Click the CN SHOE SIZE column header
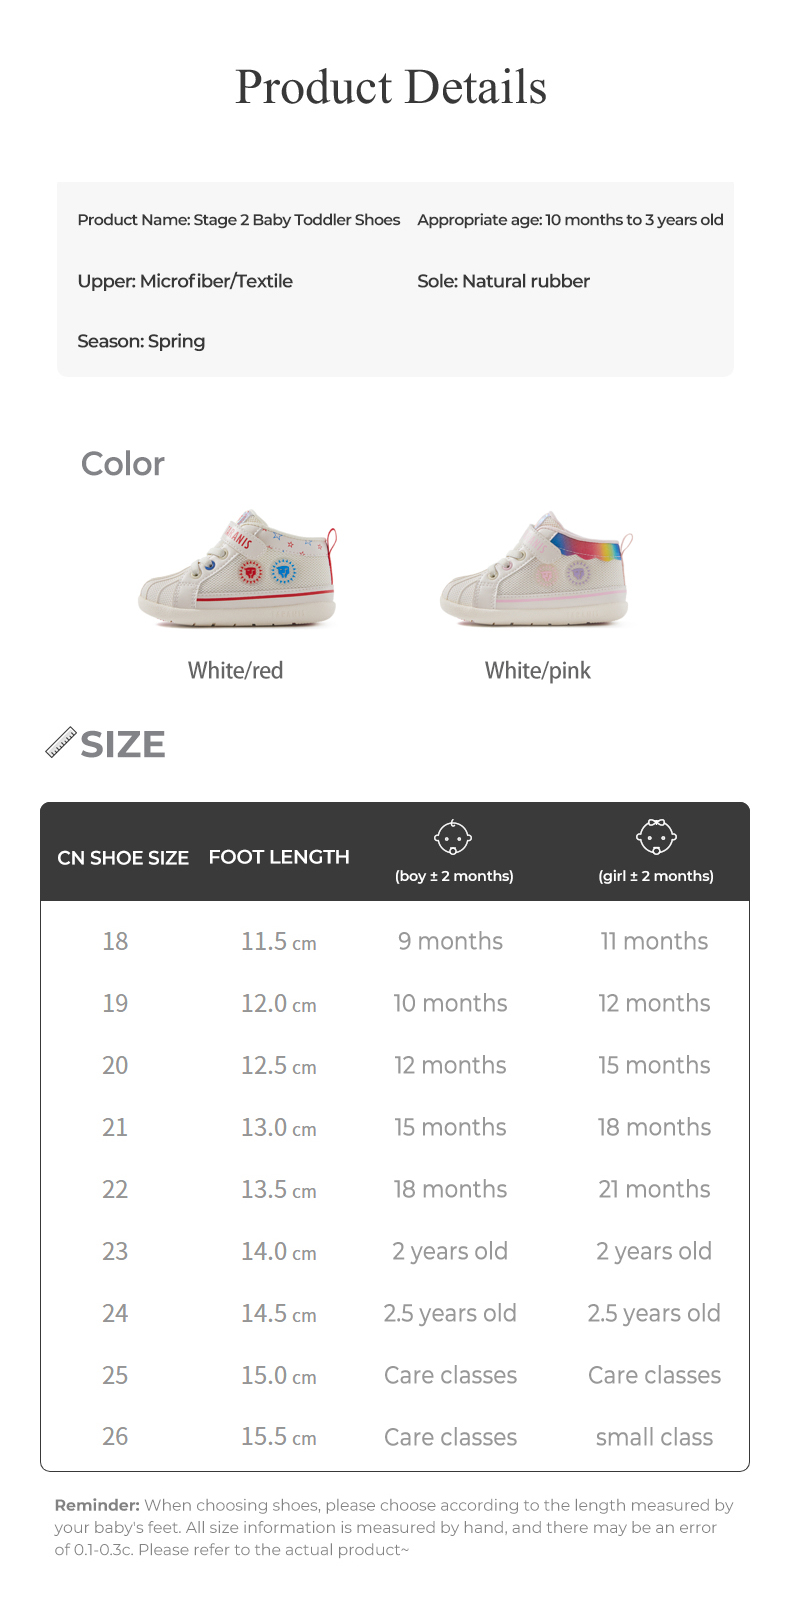Screen dimensions: 790x1621 [123, 858]
